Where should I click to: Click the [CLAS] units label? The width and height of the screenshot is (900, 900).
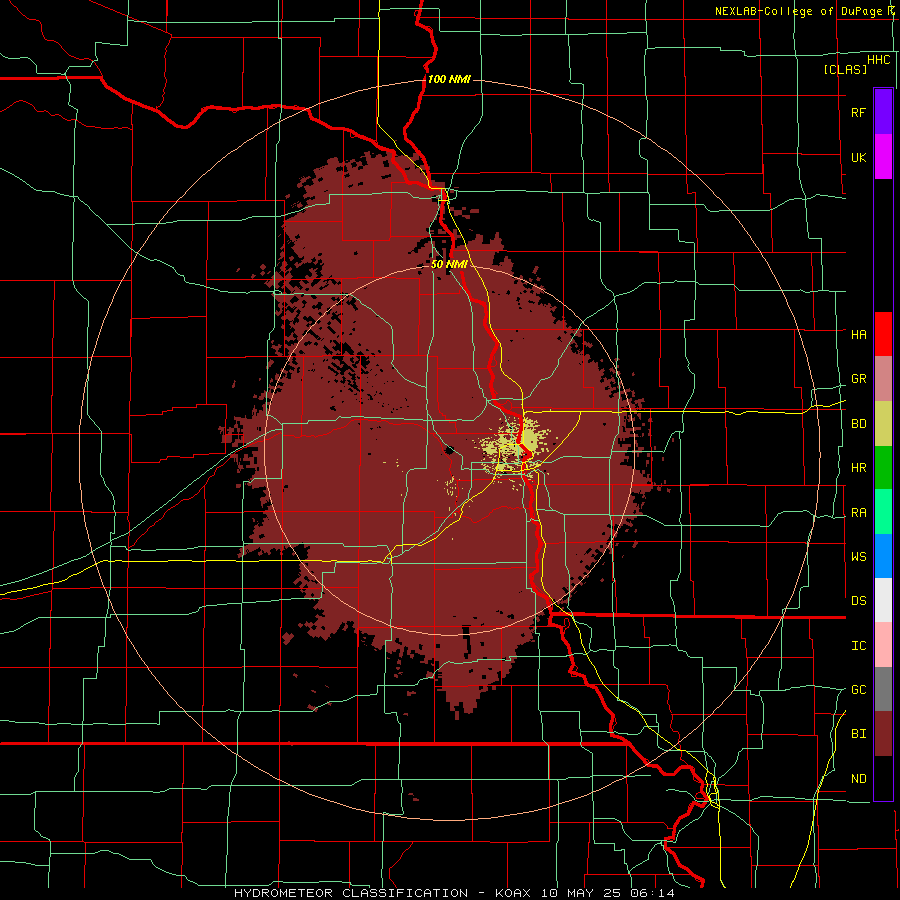point(845,69)
